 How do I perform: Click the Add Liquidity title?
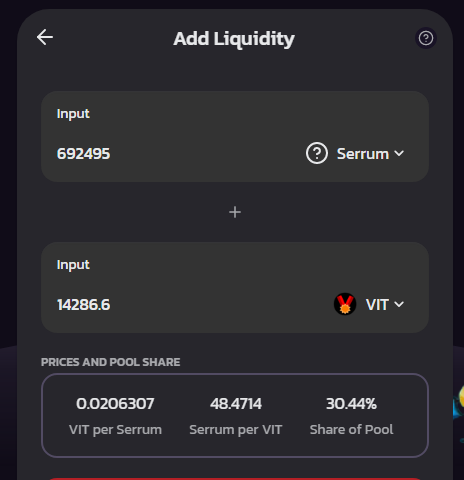[x=234, y=39]
